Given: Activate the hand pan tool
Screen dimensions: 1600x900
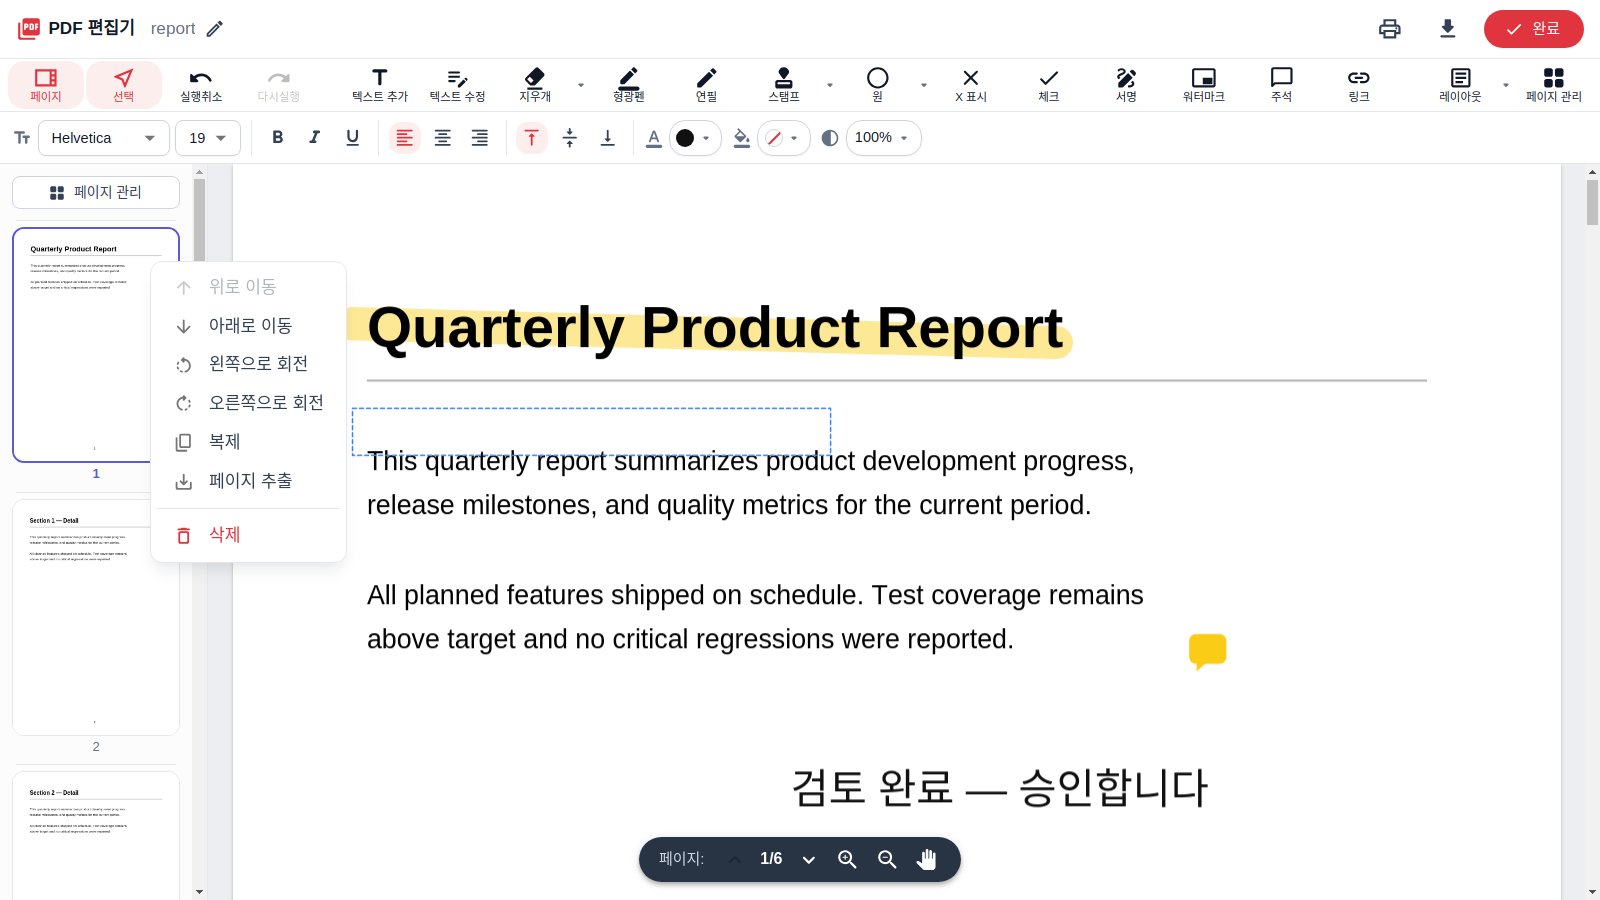Looking at the screenshot, I should pos(927,859).
